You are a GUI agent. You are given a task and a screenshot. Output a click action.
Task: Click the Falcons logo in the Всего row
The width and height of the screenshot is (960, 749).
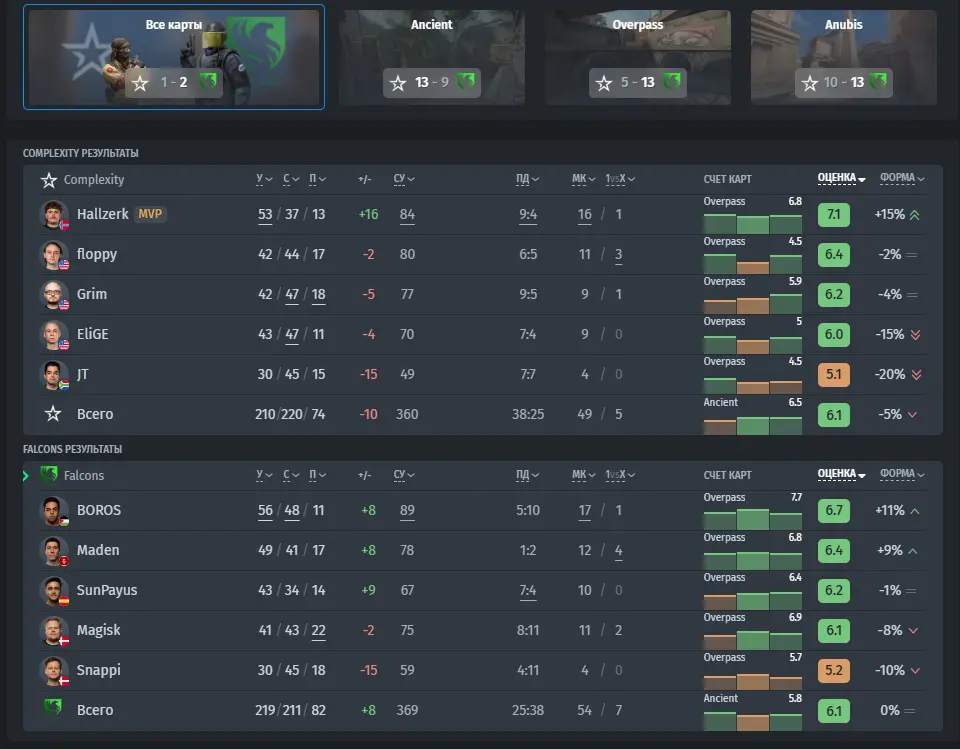pyautogui.click(x=53, y=708)
